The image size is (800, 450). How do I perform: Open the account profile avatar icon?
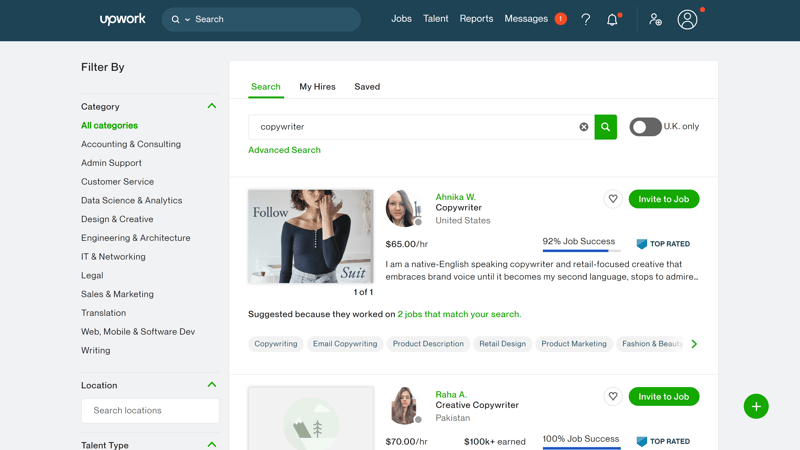coord(687,19)
